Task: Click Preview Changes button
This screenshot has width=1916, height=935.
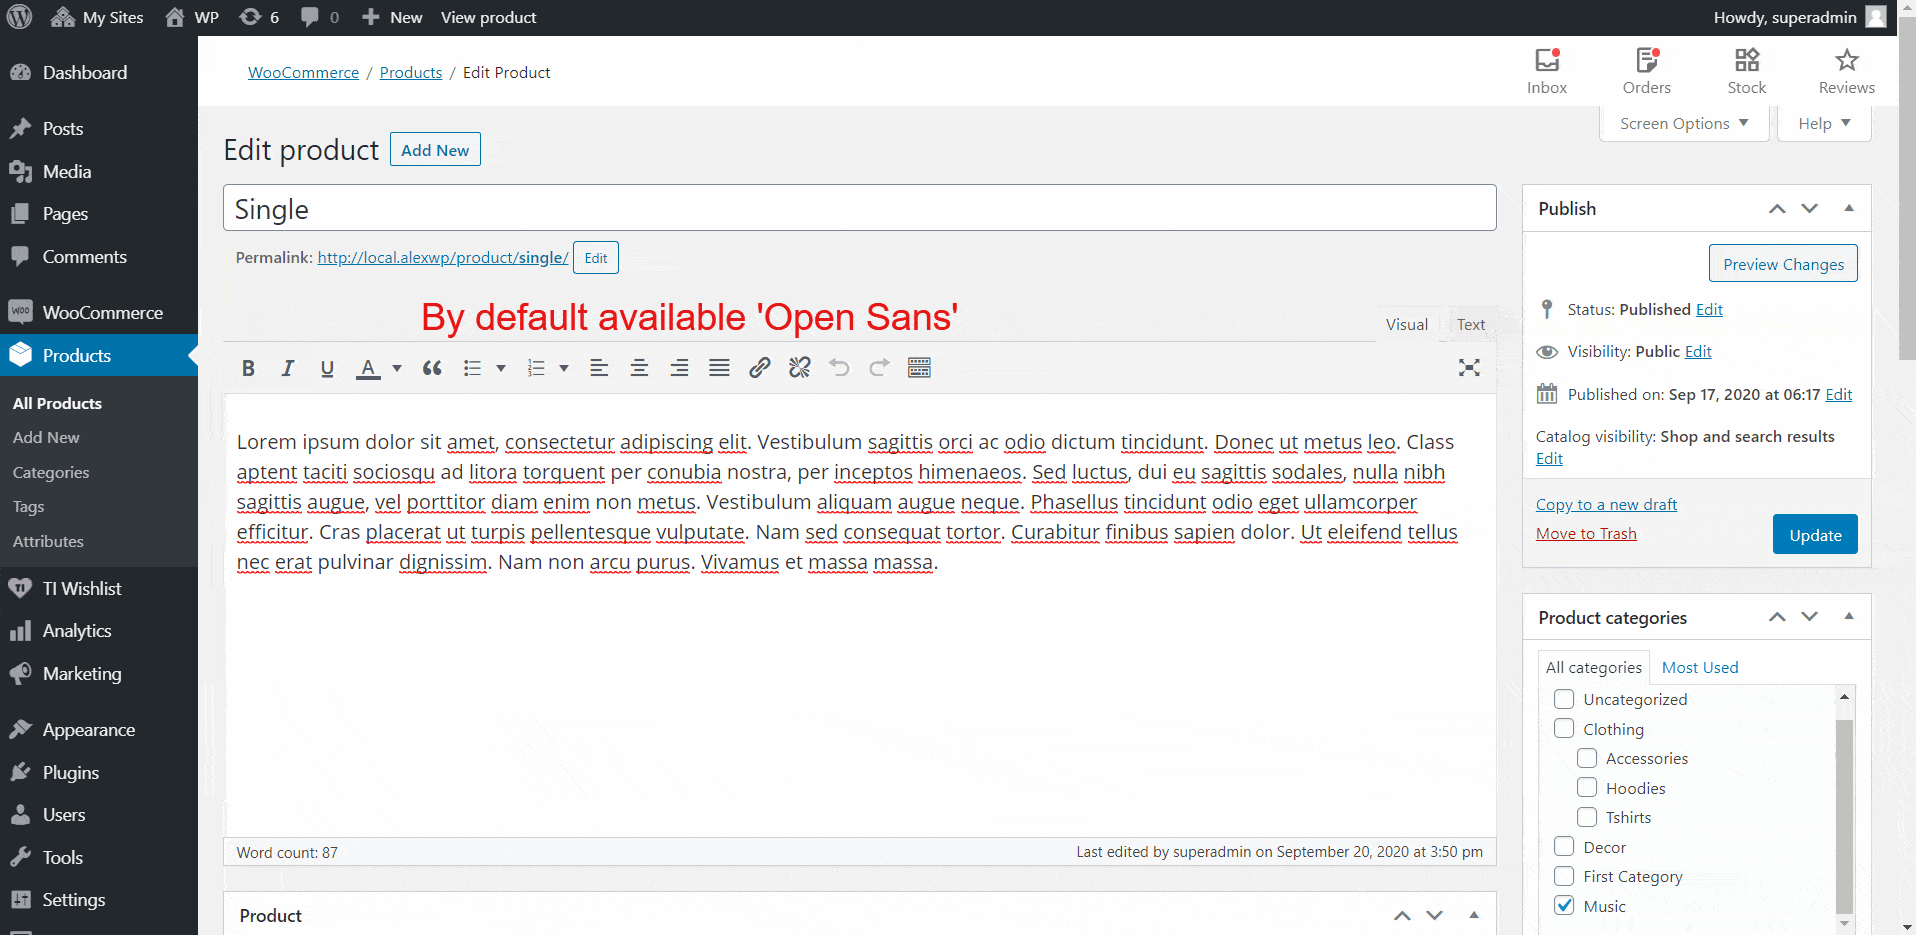Action: click(x=1783, y=264)
